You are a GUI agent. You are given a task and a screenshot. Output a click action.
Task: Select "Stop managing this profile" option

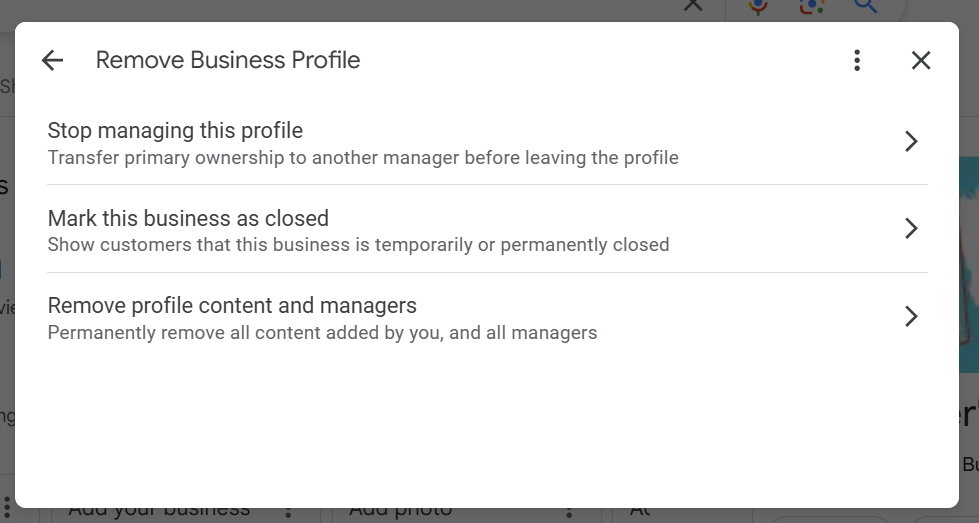[x=175, y=131]
